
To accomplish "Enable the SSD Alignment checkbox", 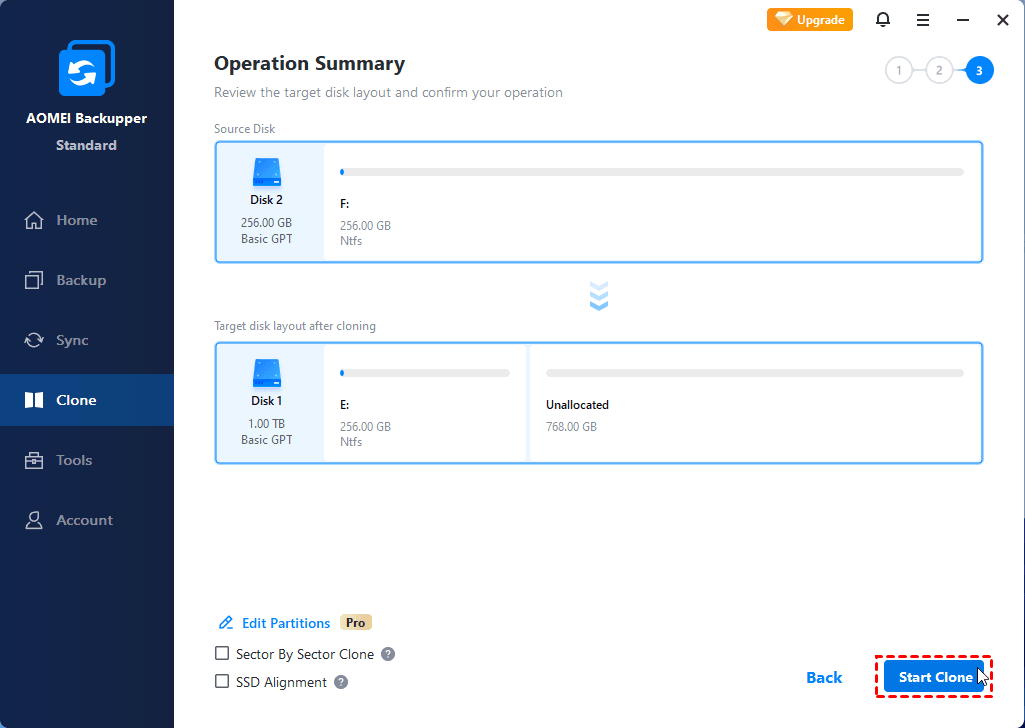I will click(222, 682).
